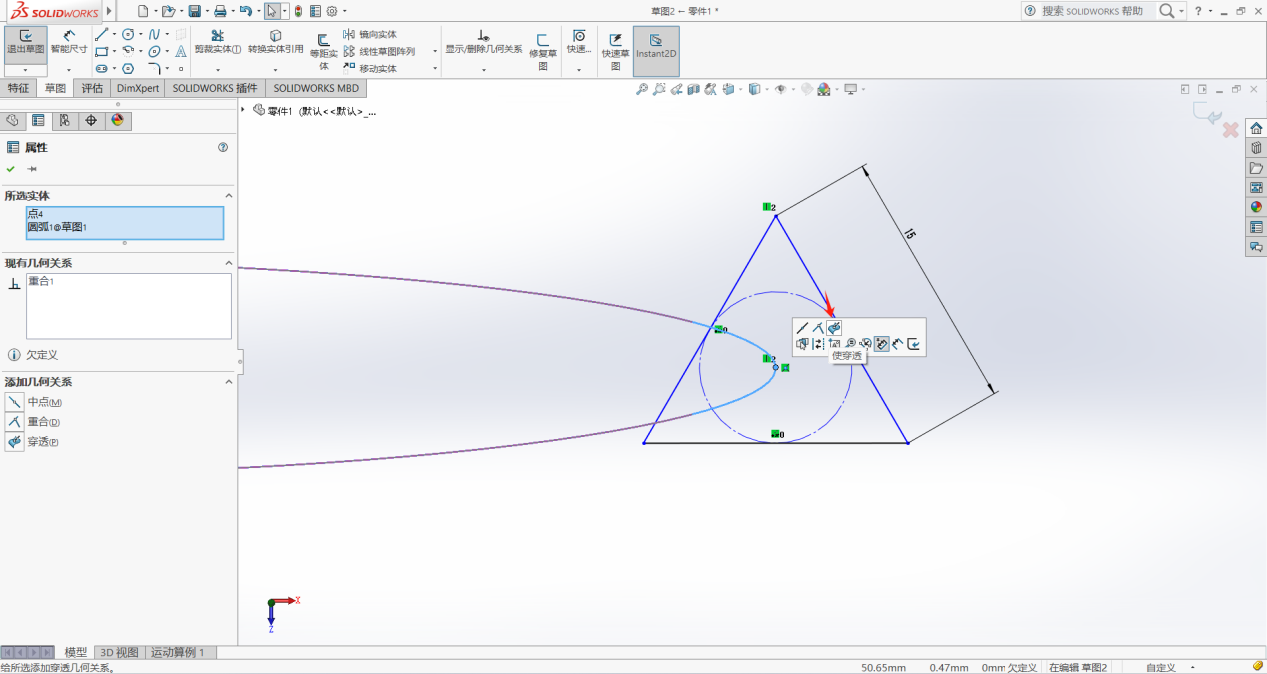1267x674 pixels.
Task: Collapse the Existing Relations (现有几何关系) section
Action: click(x=228, y=263)
